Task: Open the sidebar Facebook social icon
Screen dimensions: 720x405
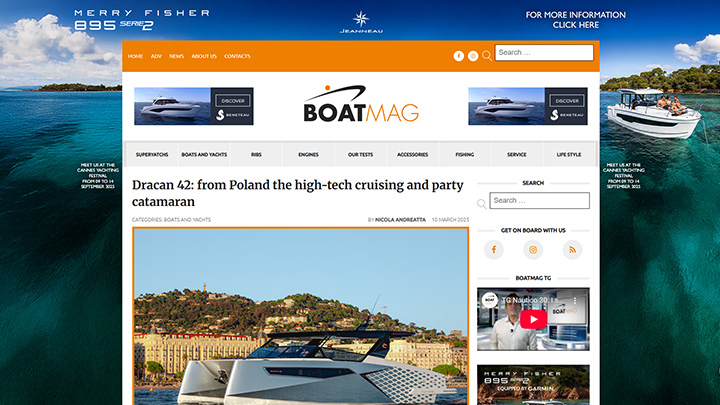Action: (494, 250)
